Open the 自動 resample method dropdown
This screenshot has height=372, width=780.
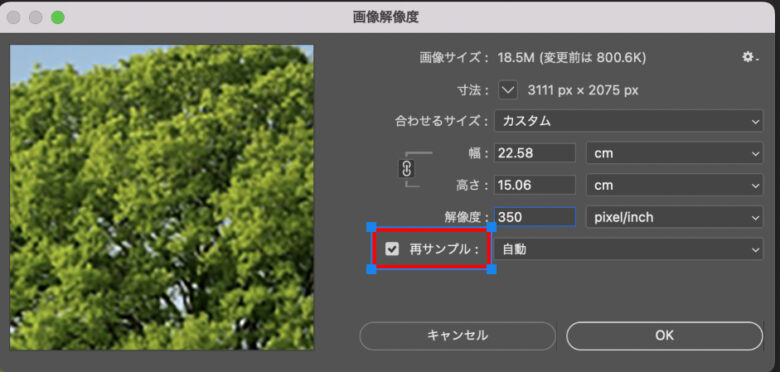tap(628, 249)
